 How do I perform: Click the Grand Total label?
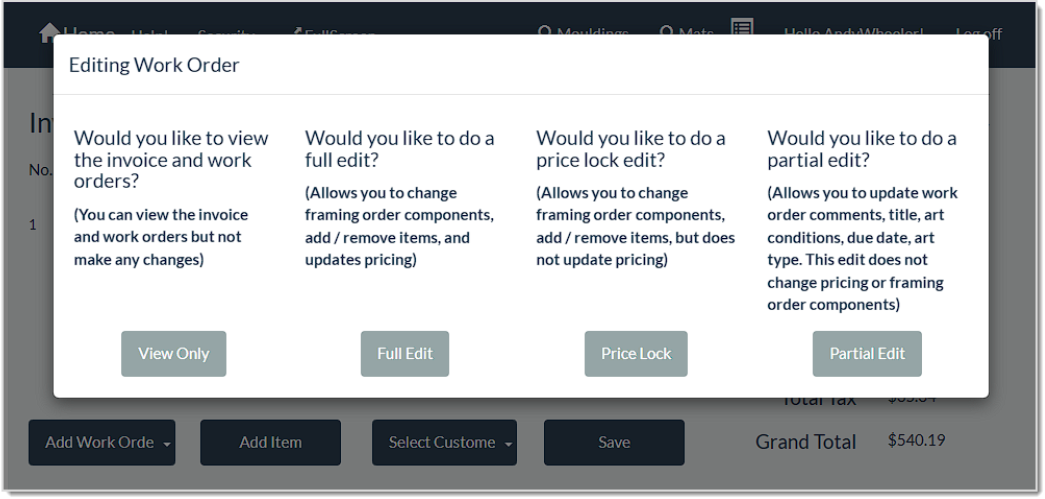[806, 442]
